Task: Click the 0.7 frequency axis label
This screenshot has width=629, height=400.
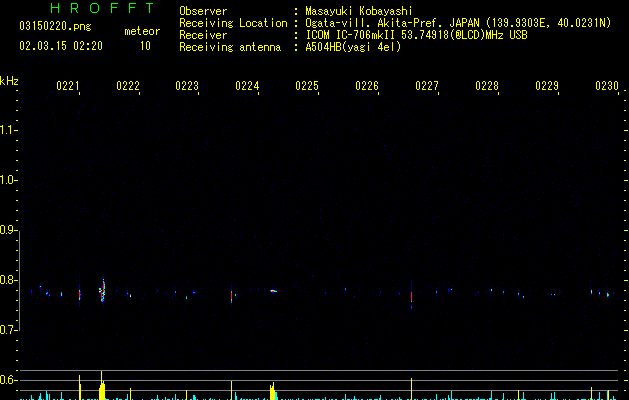Action: [x=8, y=330]
